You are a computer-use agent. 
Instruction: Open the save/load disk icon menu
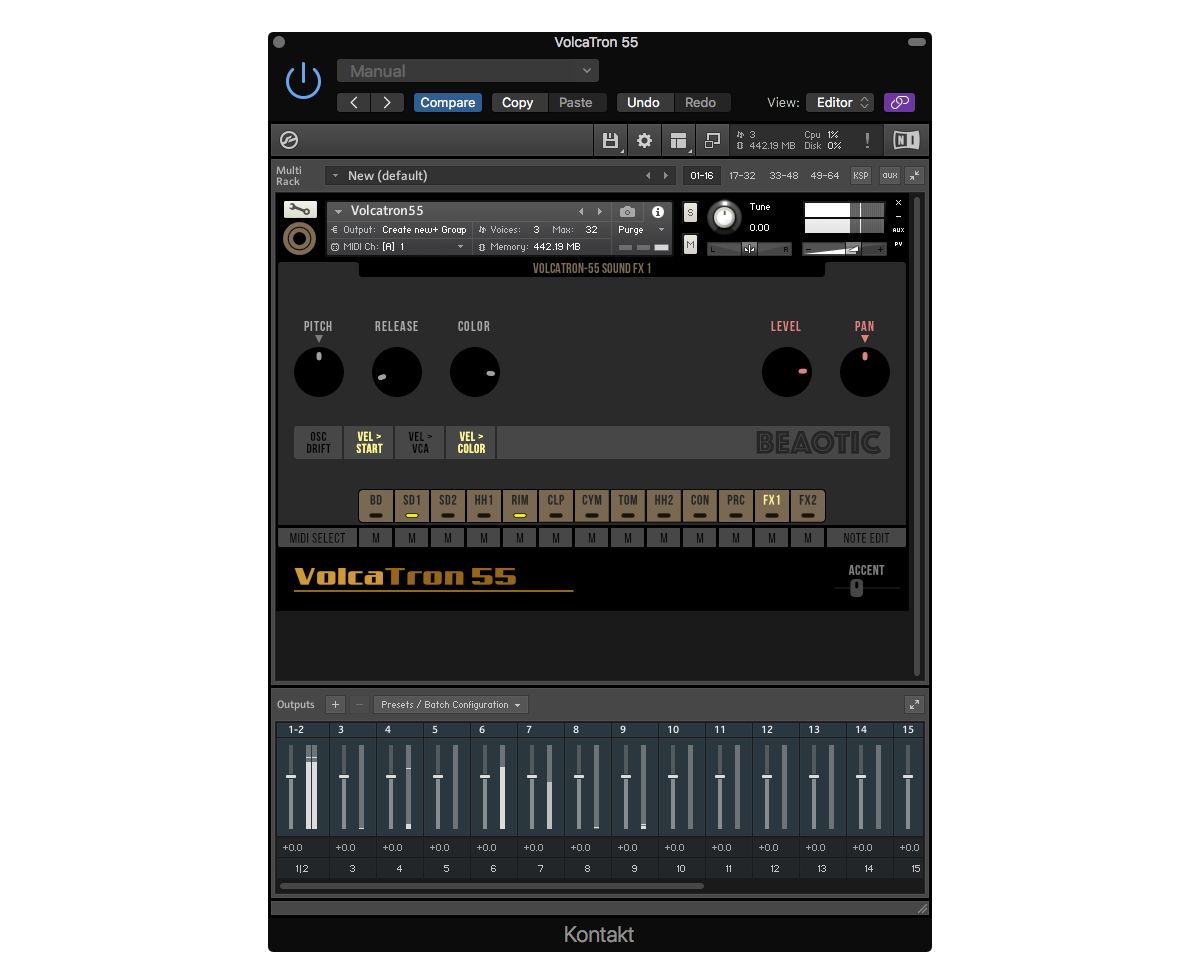pyautogui.click(x=609, y=141)
